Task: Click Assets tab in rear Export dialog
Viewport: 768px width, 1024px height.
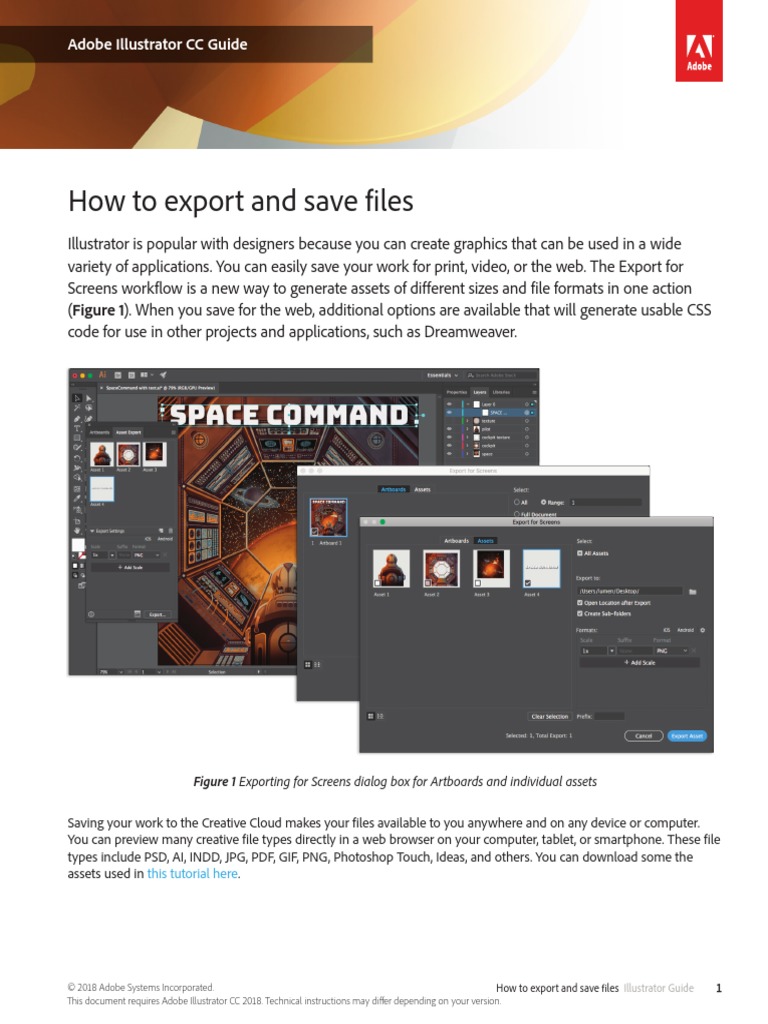Action: click(x=423, y=489)
